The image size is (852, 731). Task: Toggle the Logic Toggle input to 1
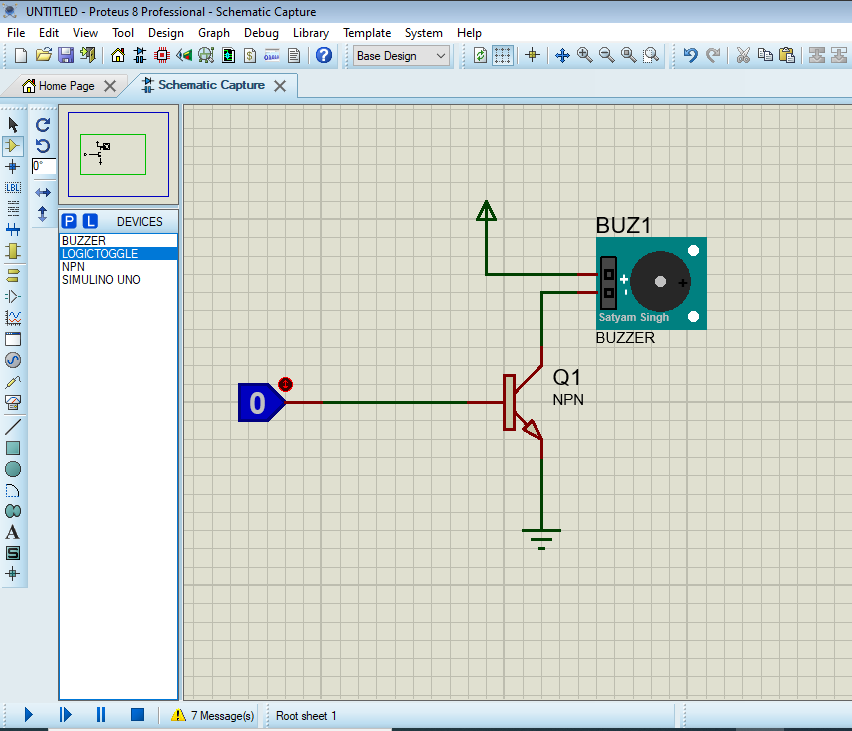[286, 384]
